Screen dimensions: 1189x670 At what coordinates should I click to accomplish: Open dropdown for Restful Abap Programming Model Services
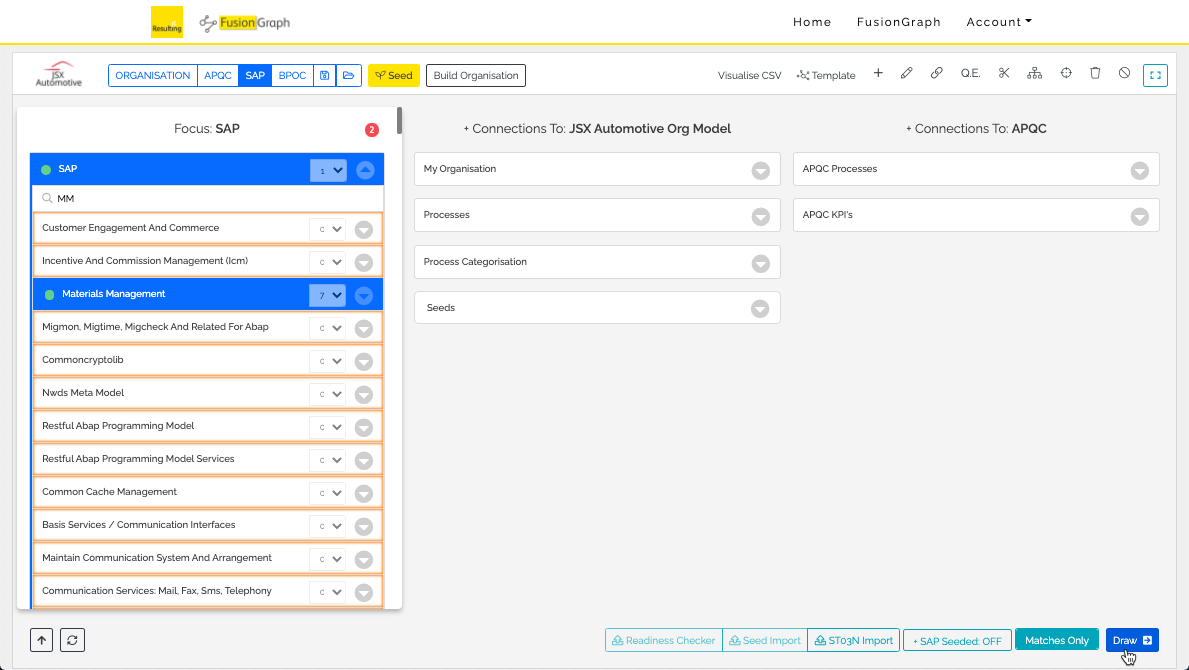328,460
